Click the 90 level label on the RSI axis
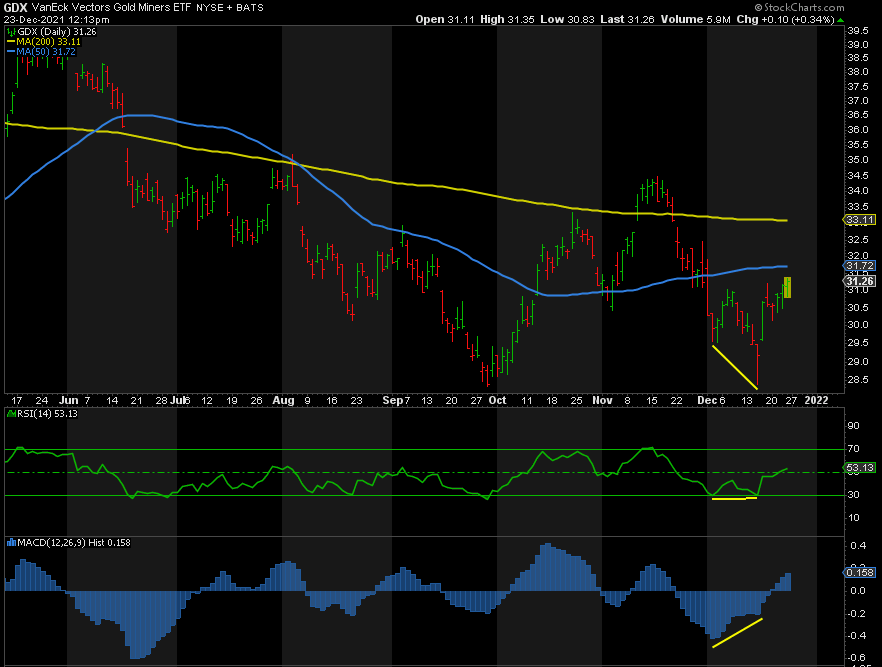The height and width of the screenshot is (667, 882). pyautogui.click(x=853, y=426)
